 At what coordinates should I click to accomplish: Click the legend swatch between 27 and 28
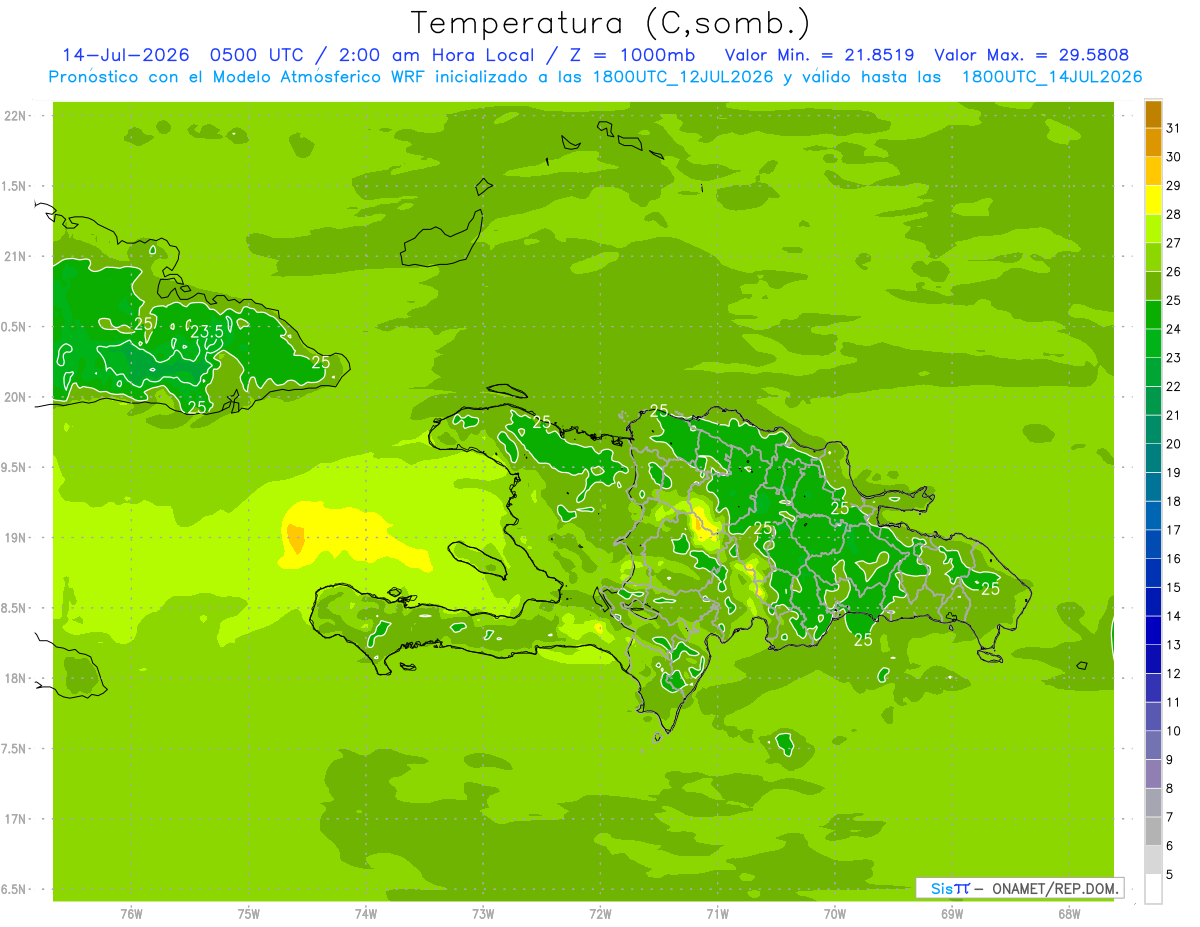[1153, 228]
